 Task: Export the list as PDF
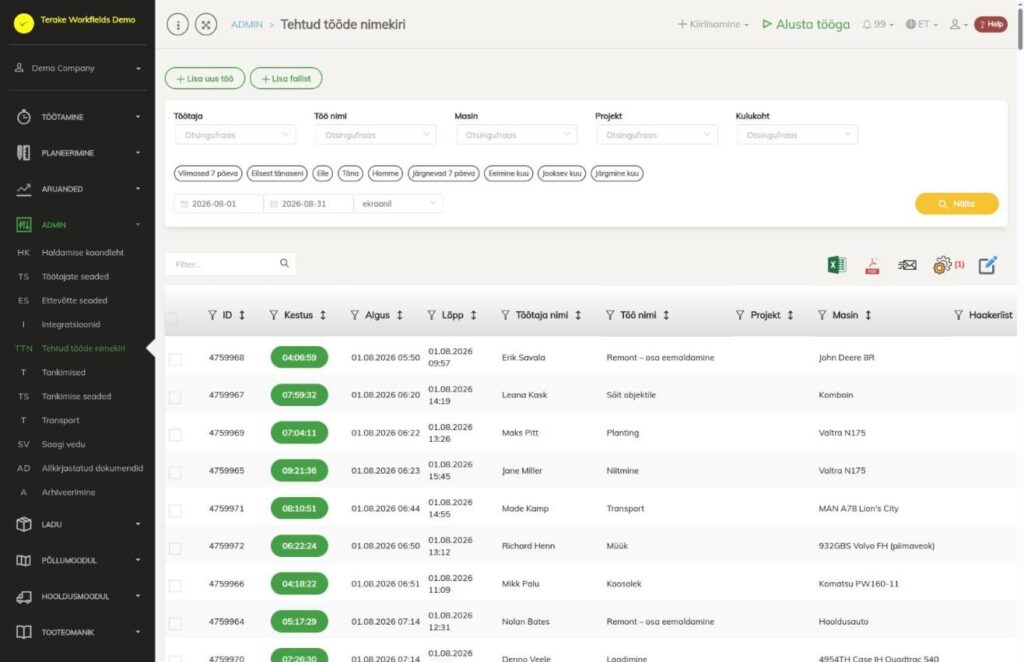point(872,265)
